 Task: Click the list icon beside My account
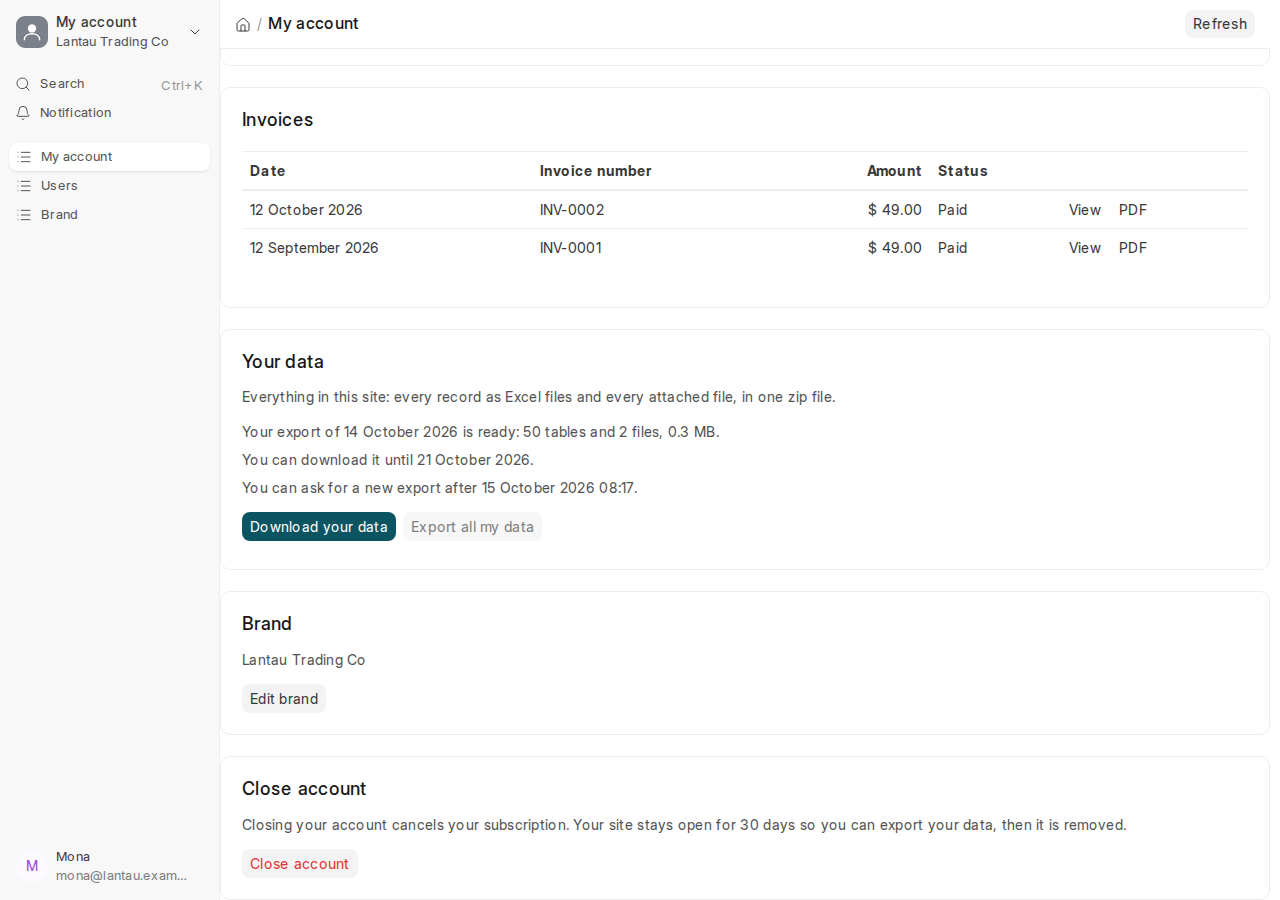point(25,157)
